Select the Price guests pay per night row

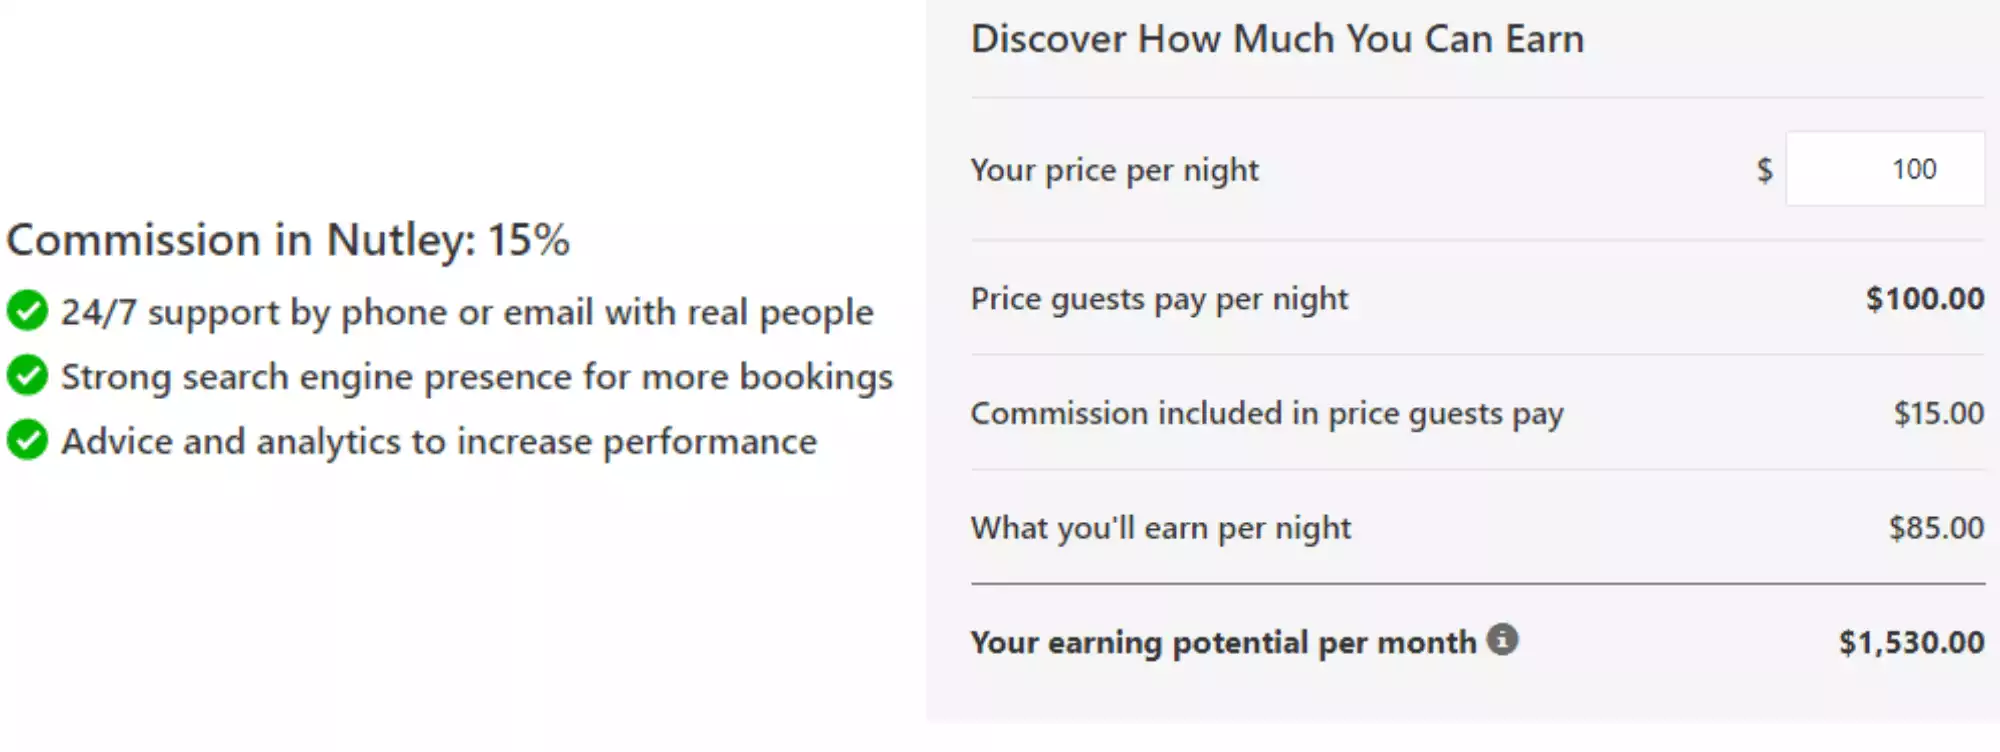(x=1158, y=298)
